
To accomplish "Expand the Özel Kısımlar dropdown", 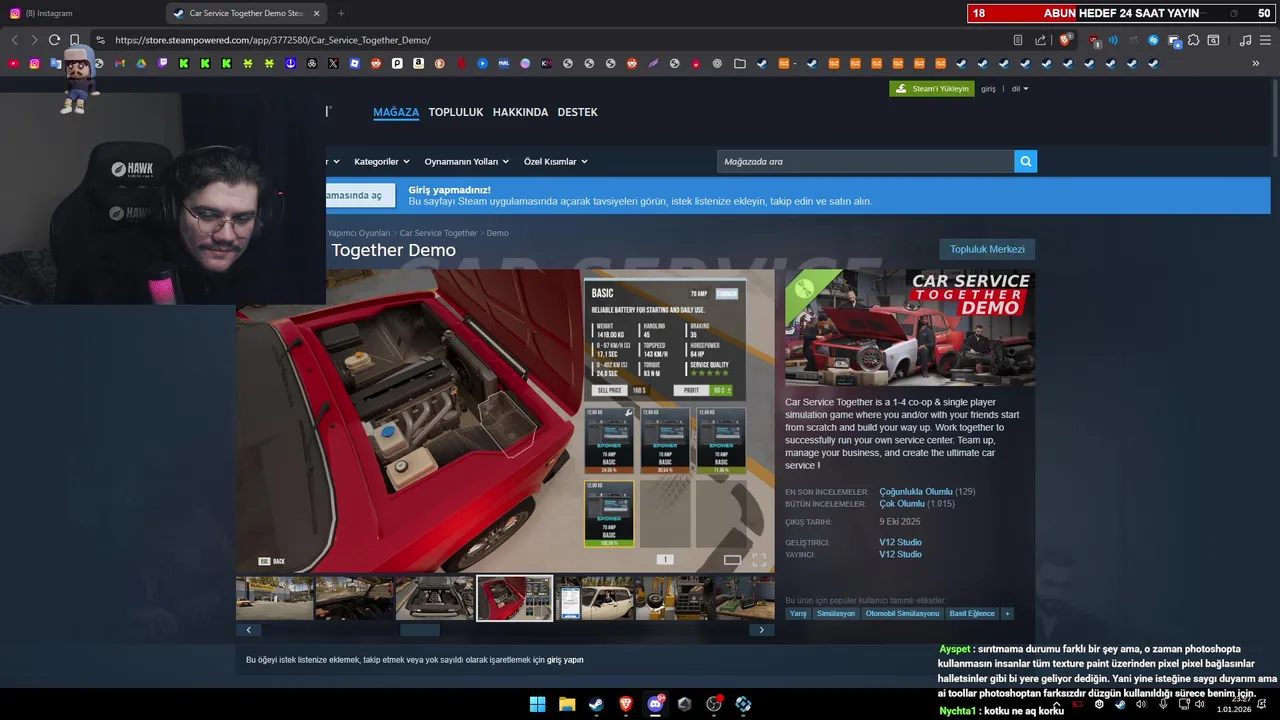I will (555, 161).
